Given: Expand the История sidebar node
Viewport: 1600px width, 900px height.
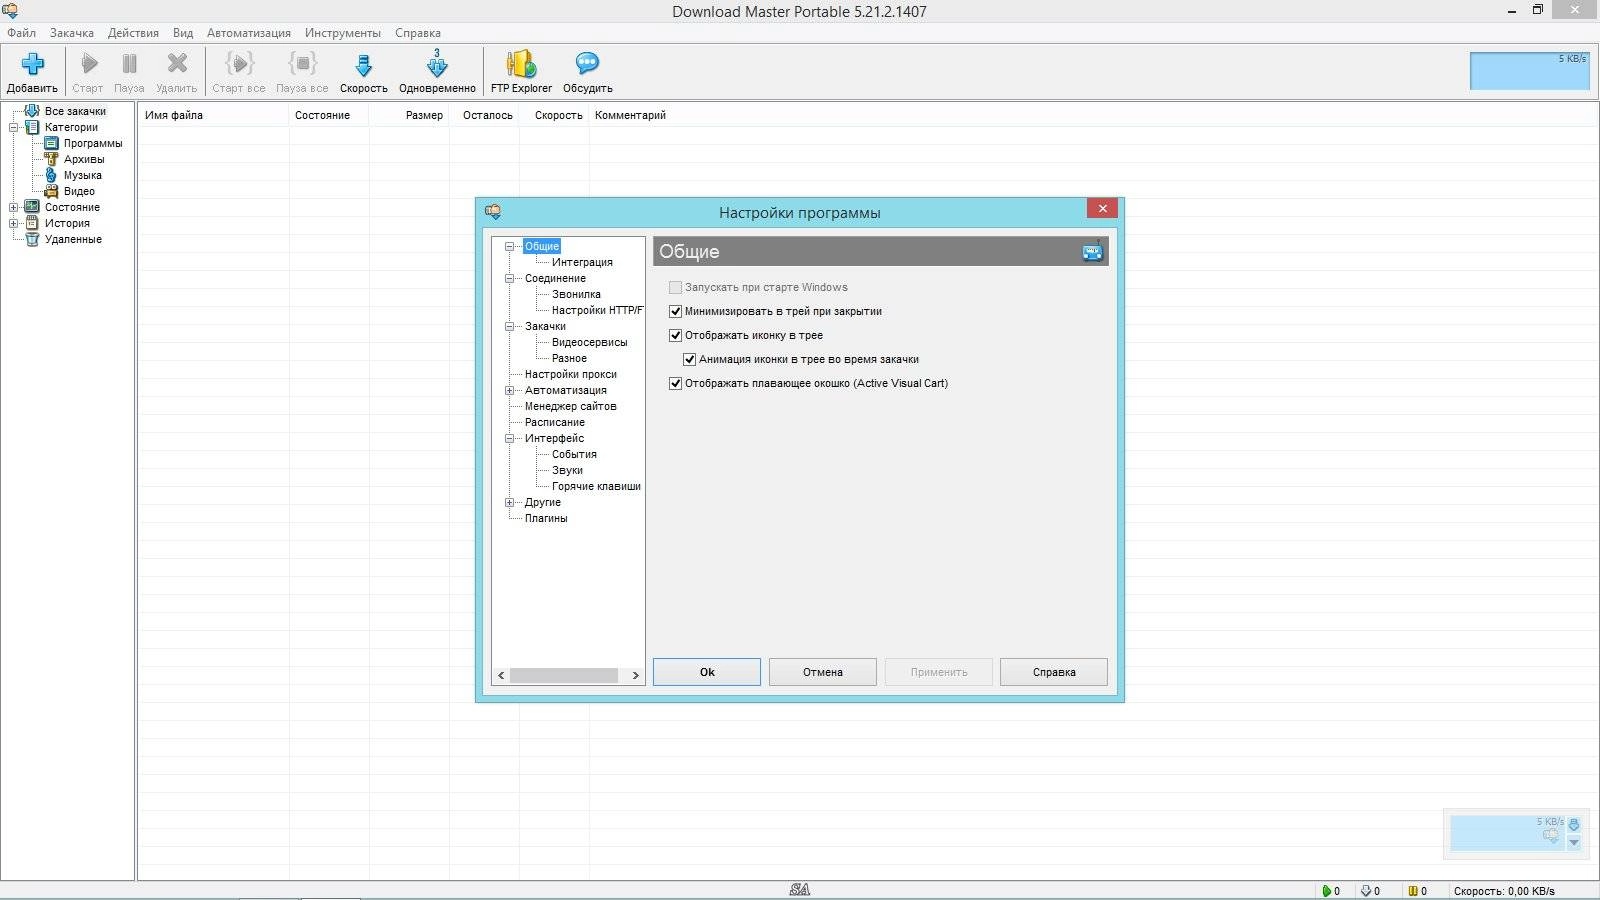Looking at the screenshot, I should (14, 223).
